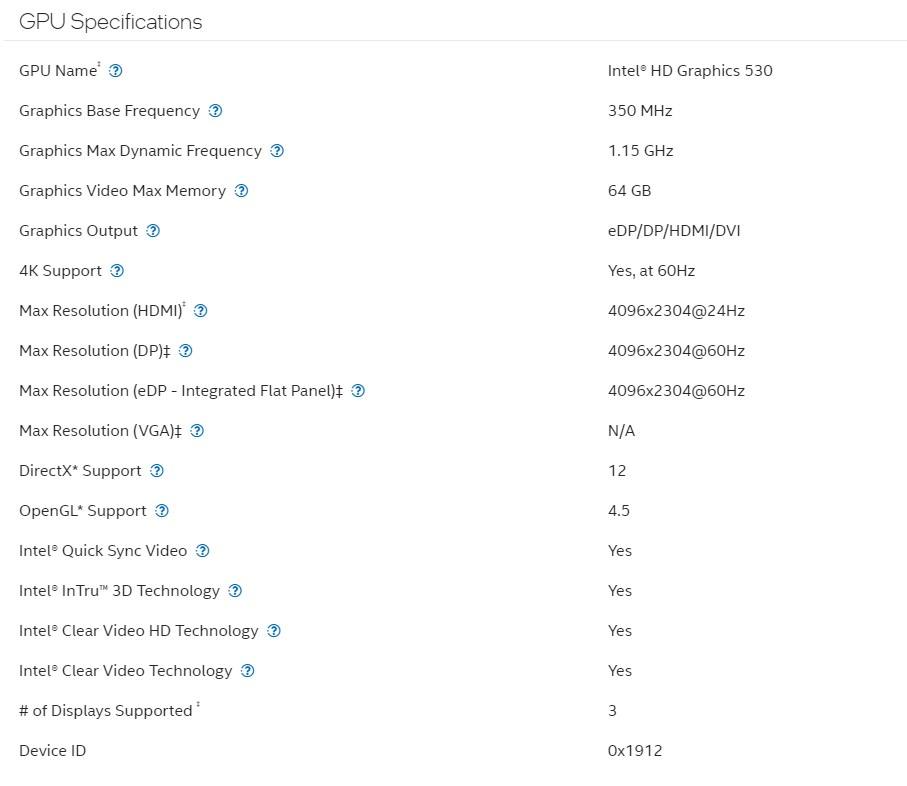907x786 pixels.
Task: Open help for Intel InTru 3D Technology
Action: tap(235, 591)
